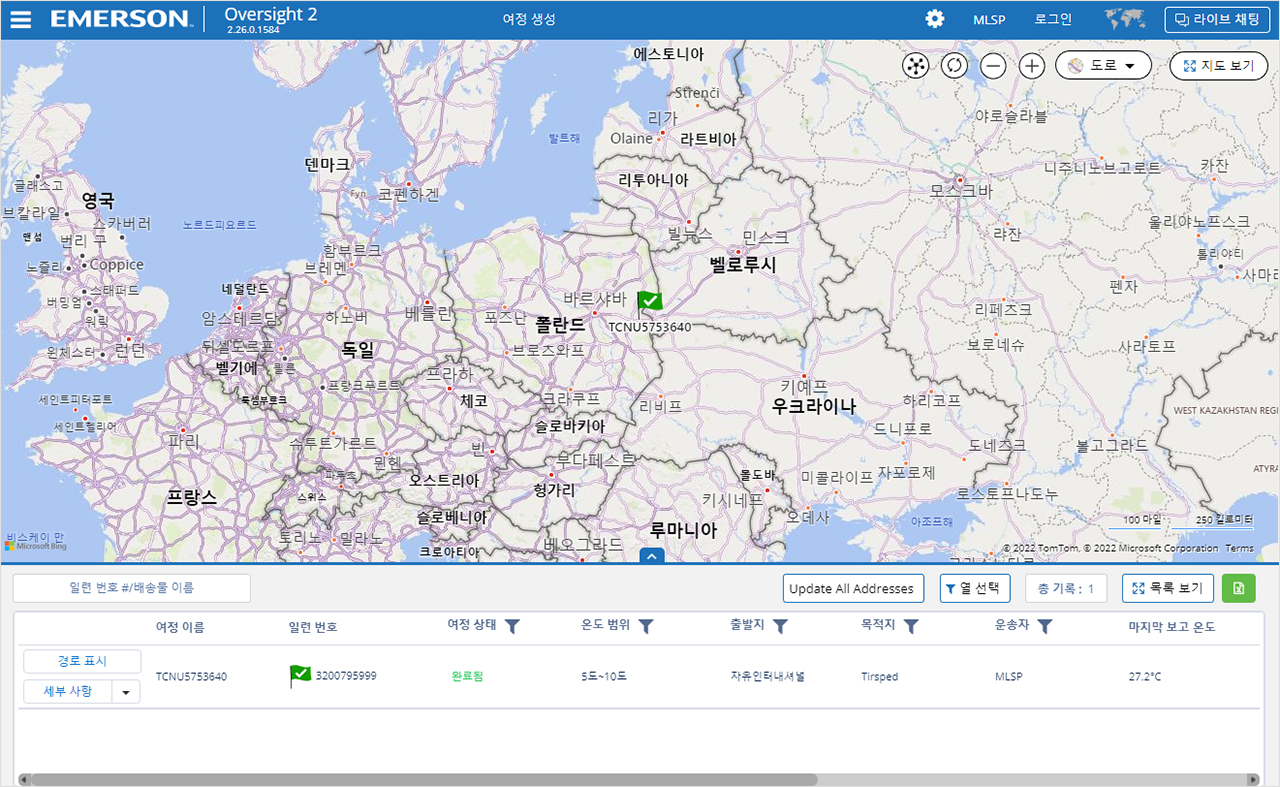Screen dimensions: 1280x787
Task: Click the horizontal scrollbar below the table
Action: [x=418, y=779]
